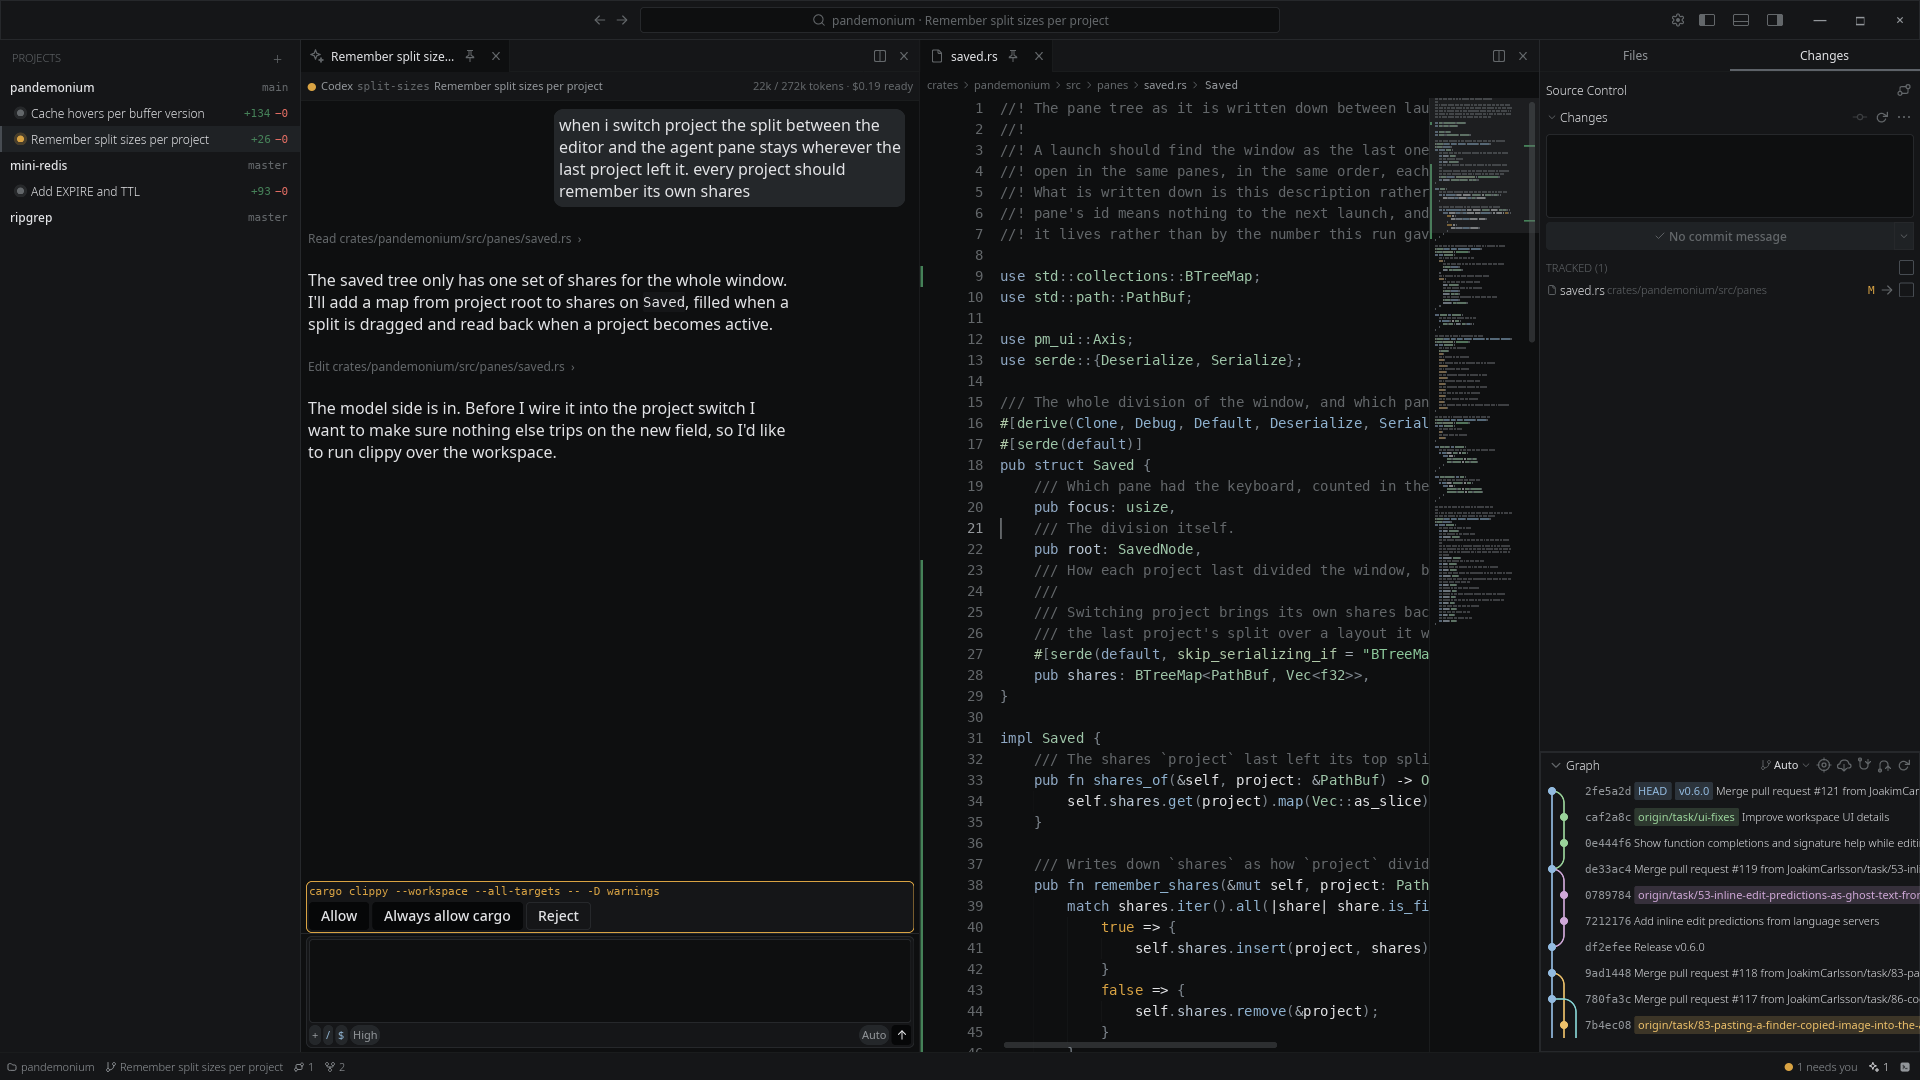
Task: Pin the saved.rs editor tab
Action: click(x=1013, y=56)
